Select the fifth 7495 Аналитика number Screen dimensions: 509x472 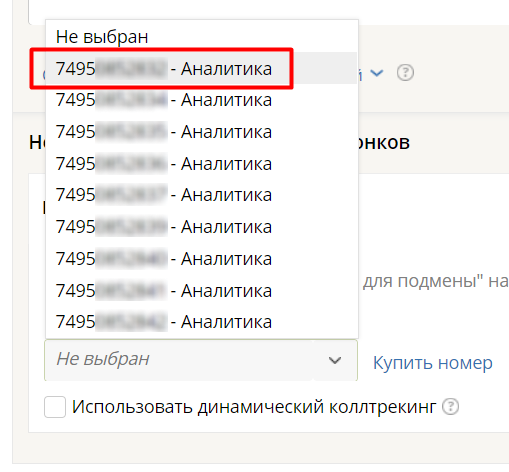[x=202, y=195]
